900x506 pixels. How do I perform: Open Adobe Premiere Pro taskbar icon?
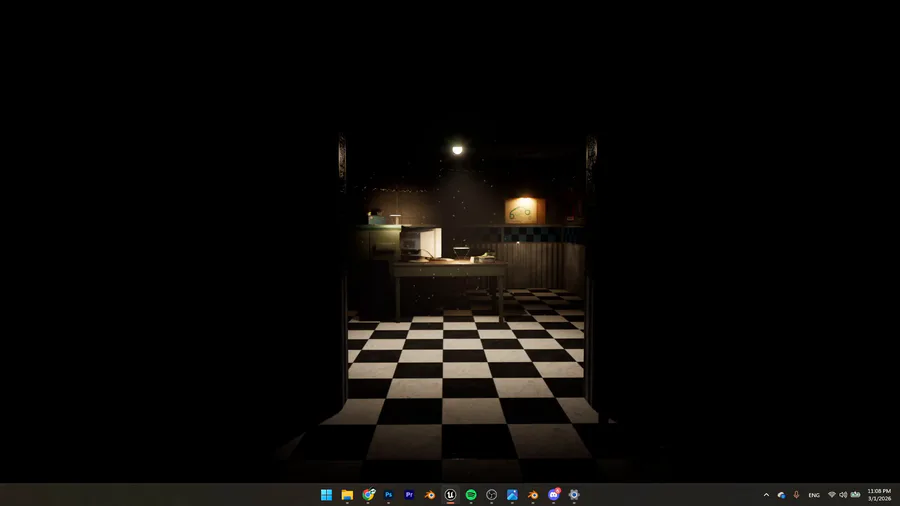click(409, 495)
